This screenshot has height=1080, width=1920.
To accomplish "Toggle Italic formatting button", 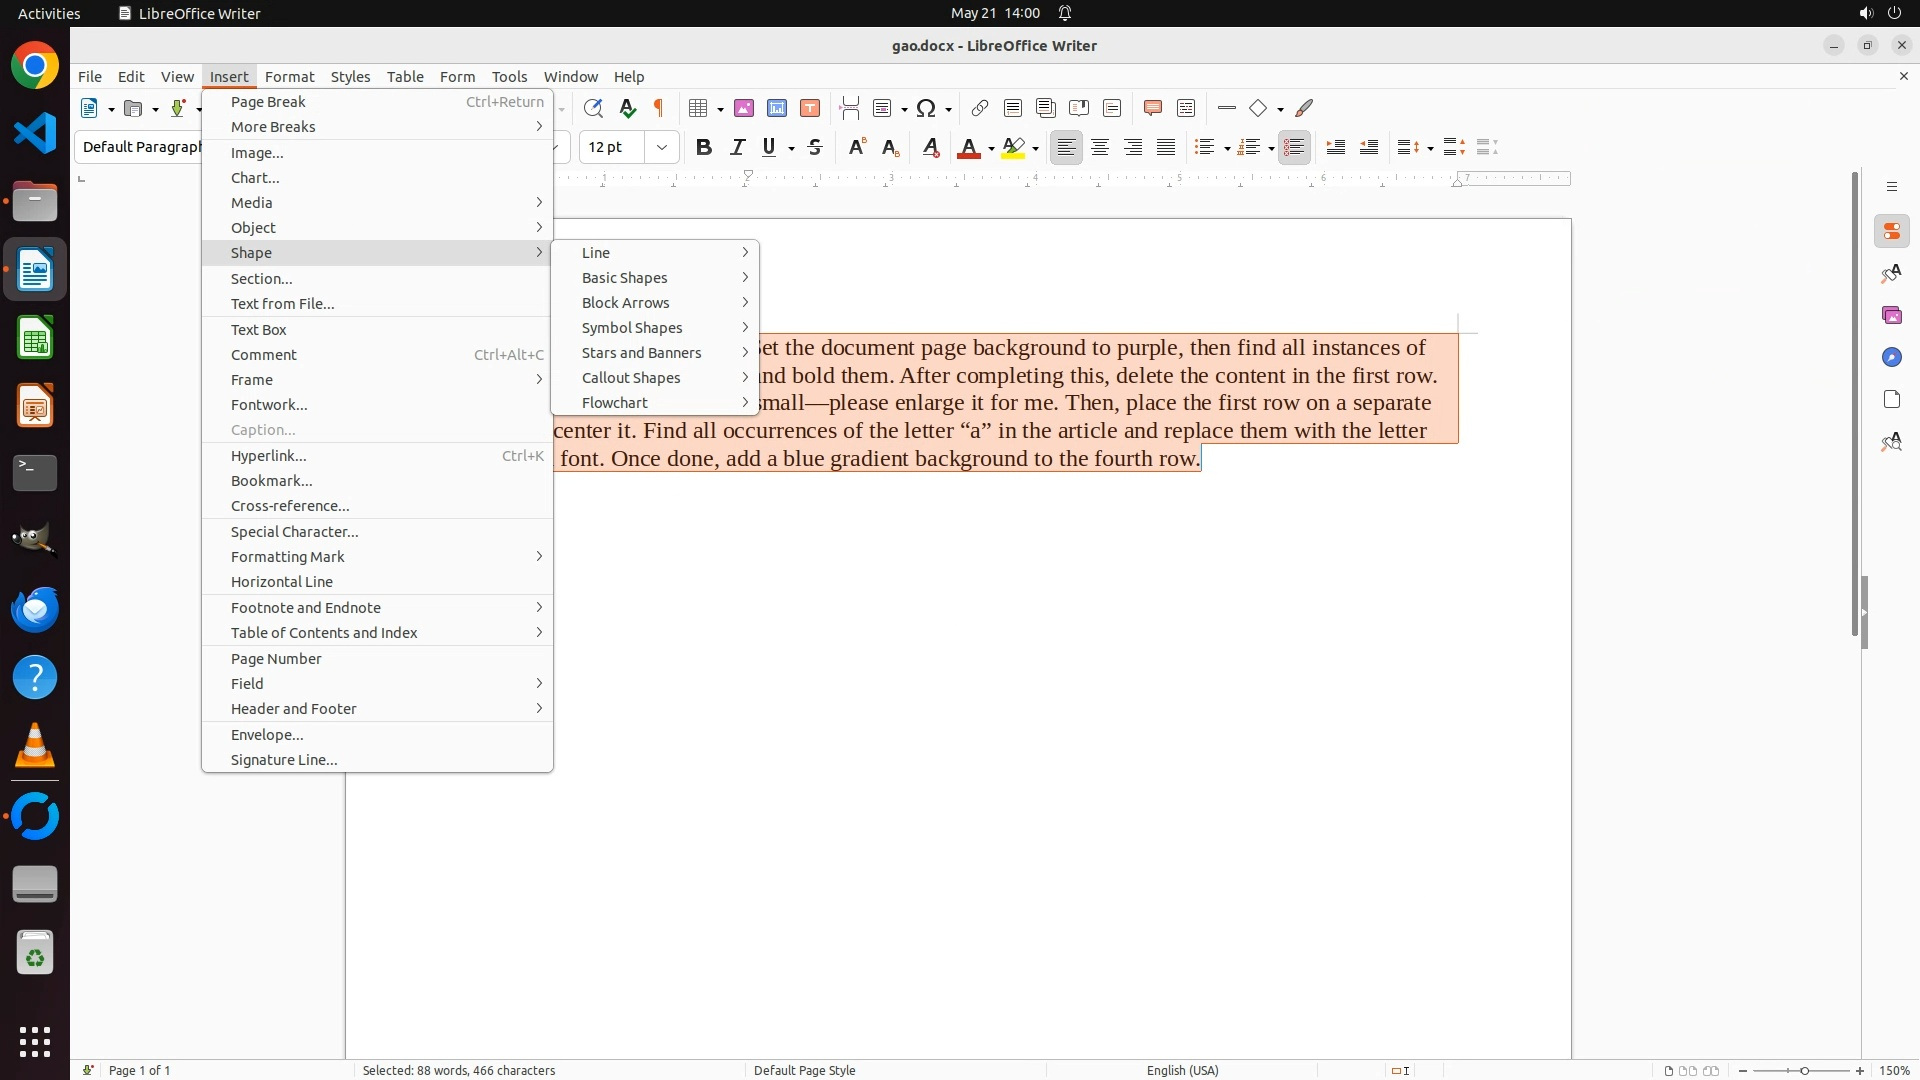I will tap(737, 148).
